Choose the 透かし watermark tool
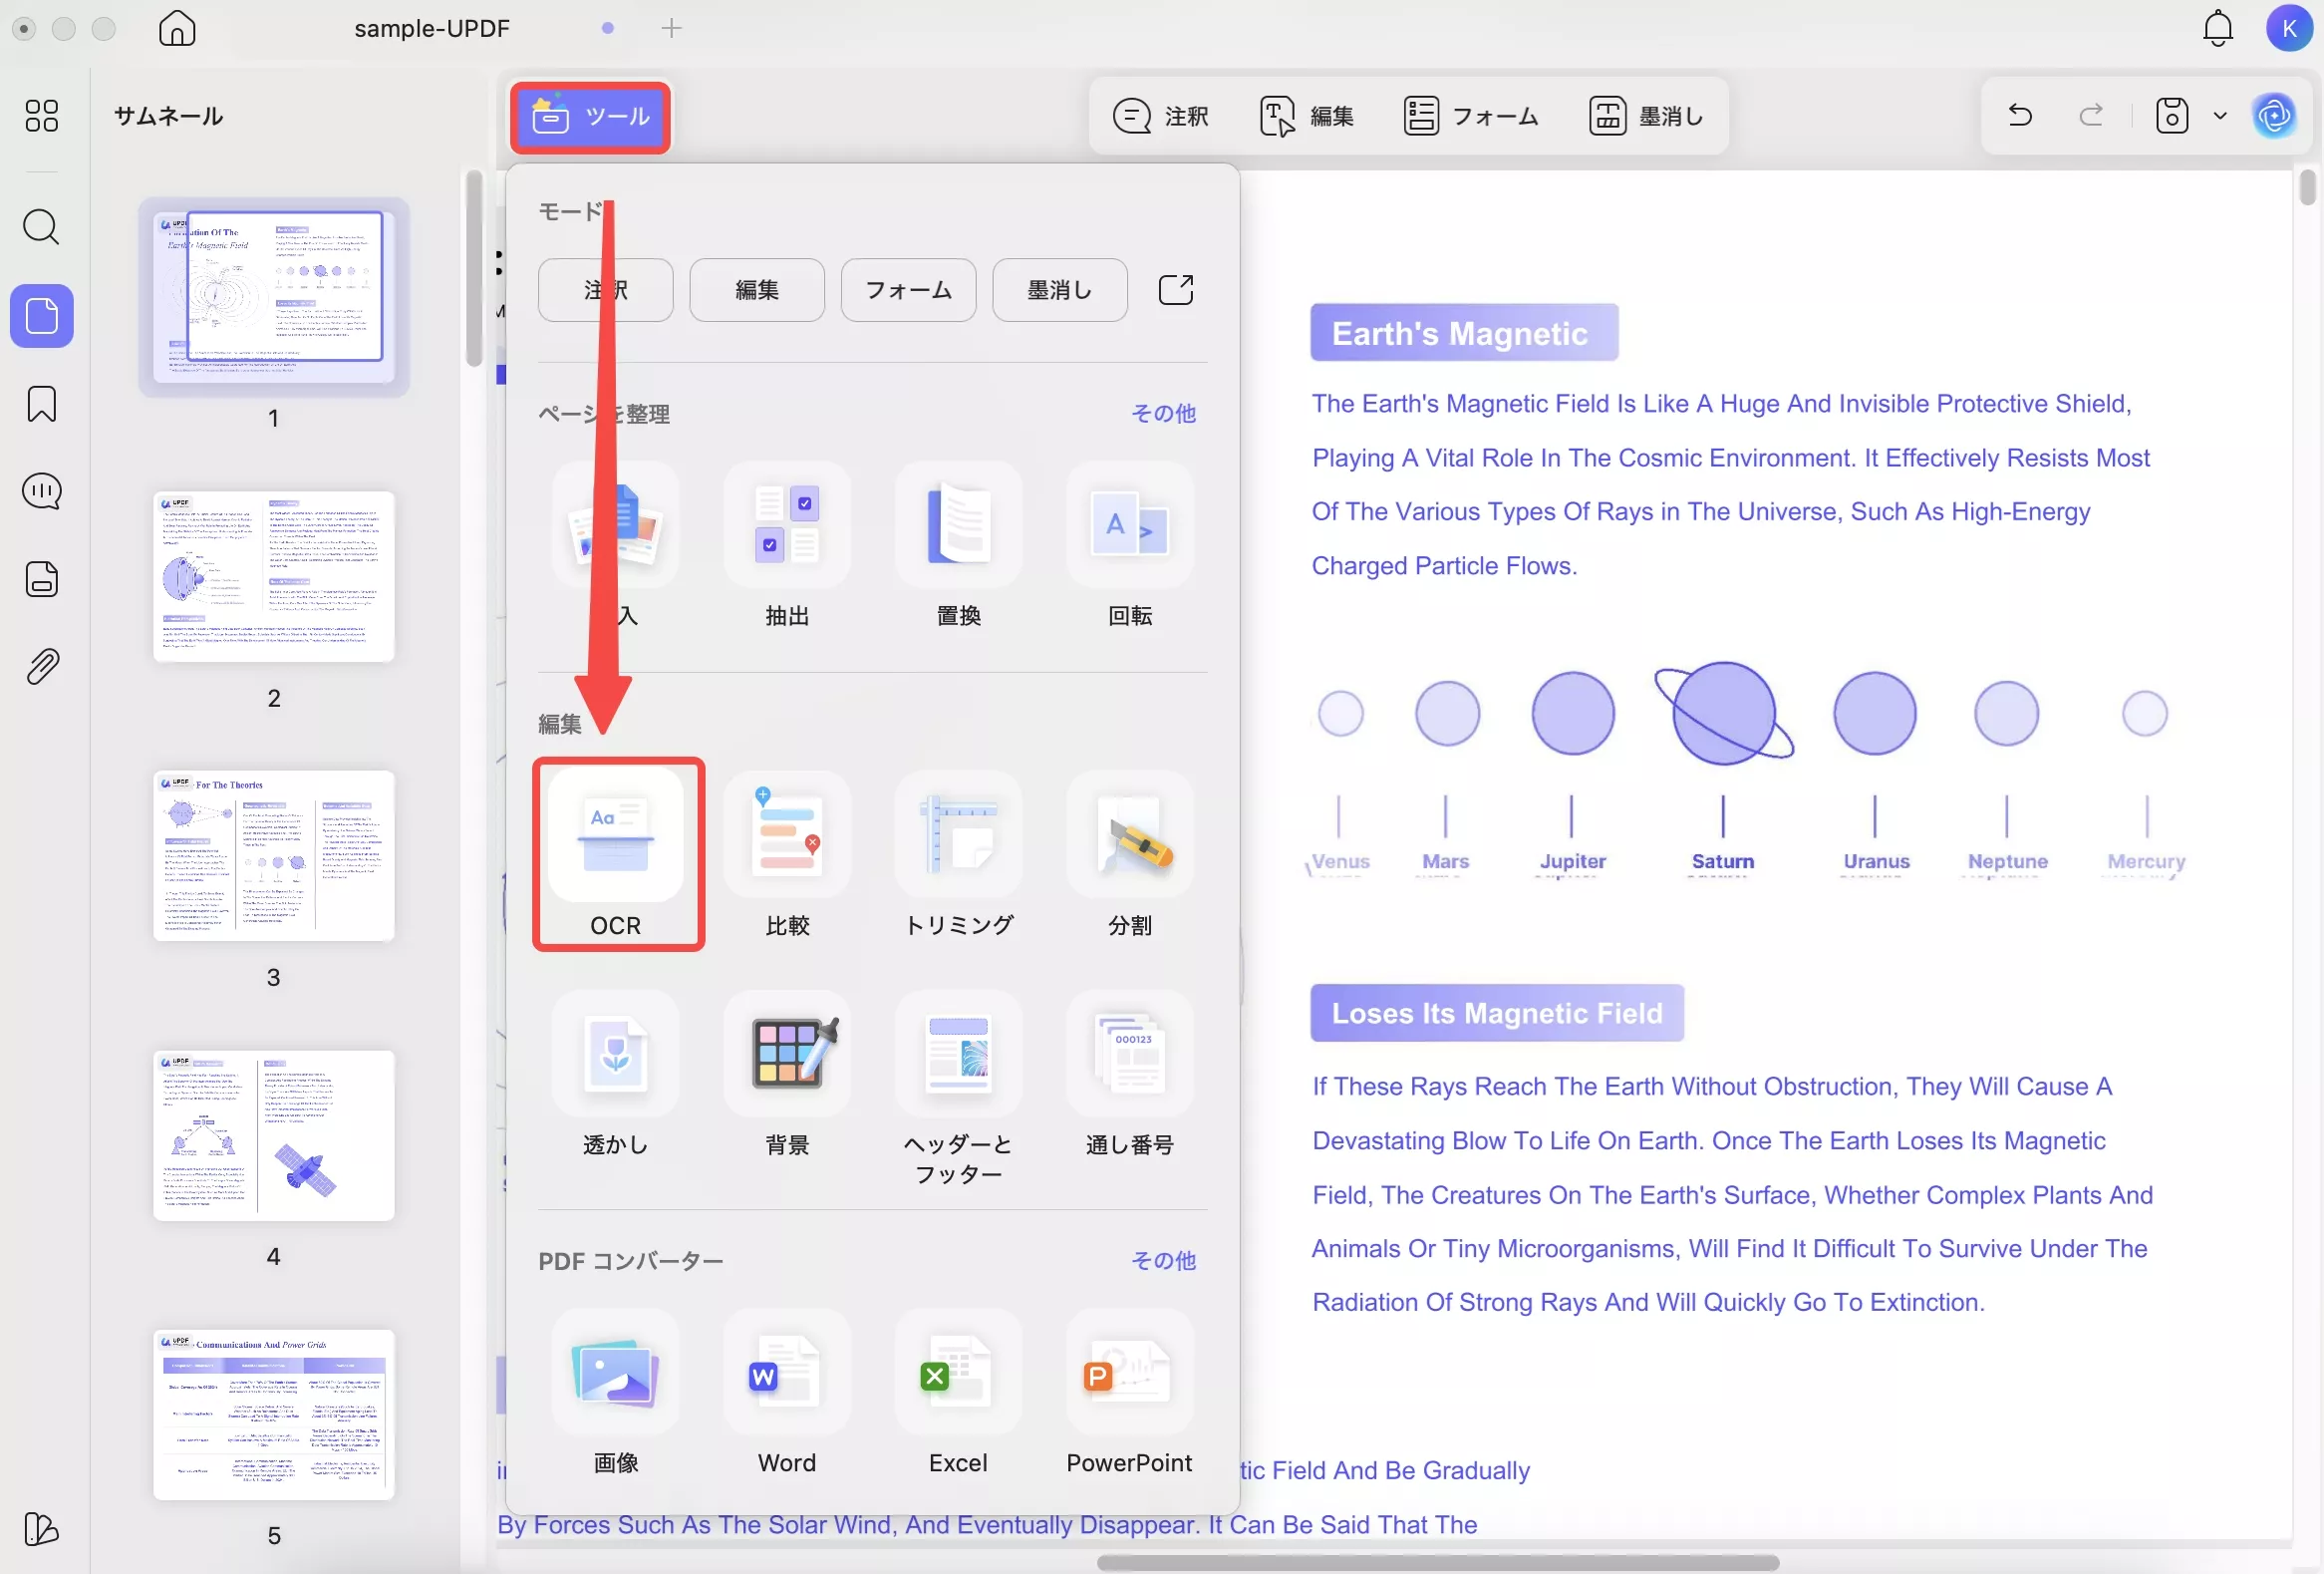The width and height of the screenshot is (2324, 1574). (616, 1054)
